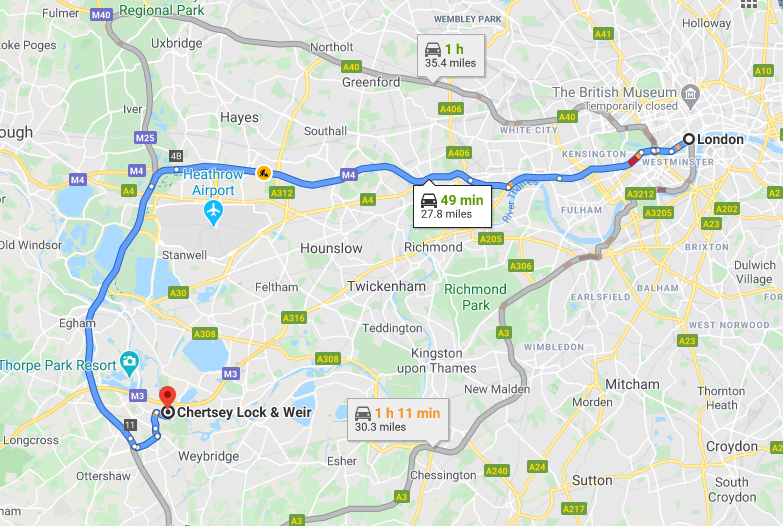Image resolution: width=783 pixels, height=526 pixels.
Task: Click the Kingston upon Thames label
Action: (437, 361)
